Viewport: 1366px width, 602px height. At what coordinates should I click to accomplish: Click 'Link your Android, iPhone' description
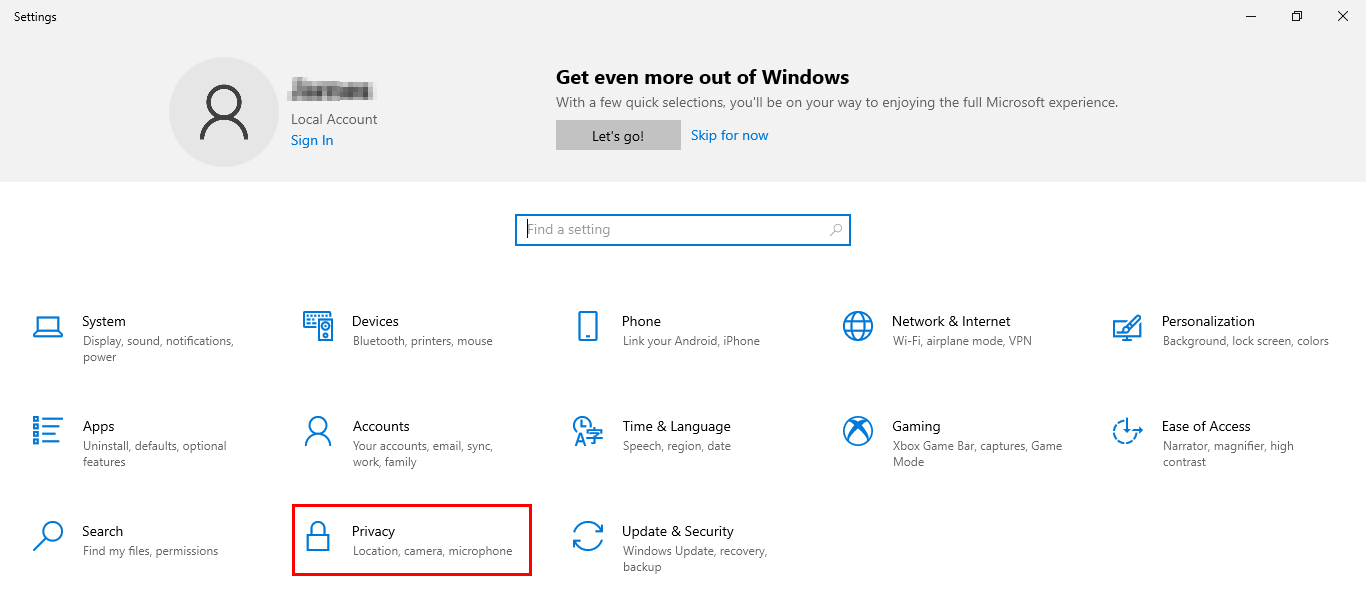[691, 341]
